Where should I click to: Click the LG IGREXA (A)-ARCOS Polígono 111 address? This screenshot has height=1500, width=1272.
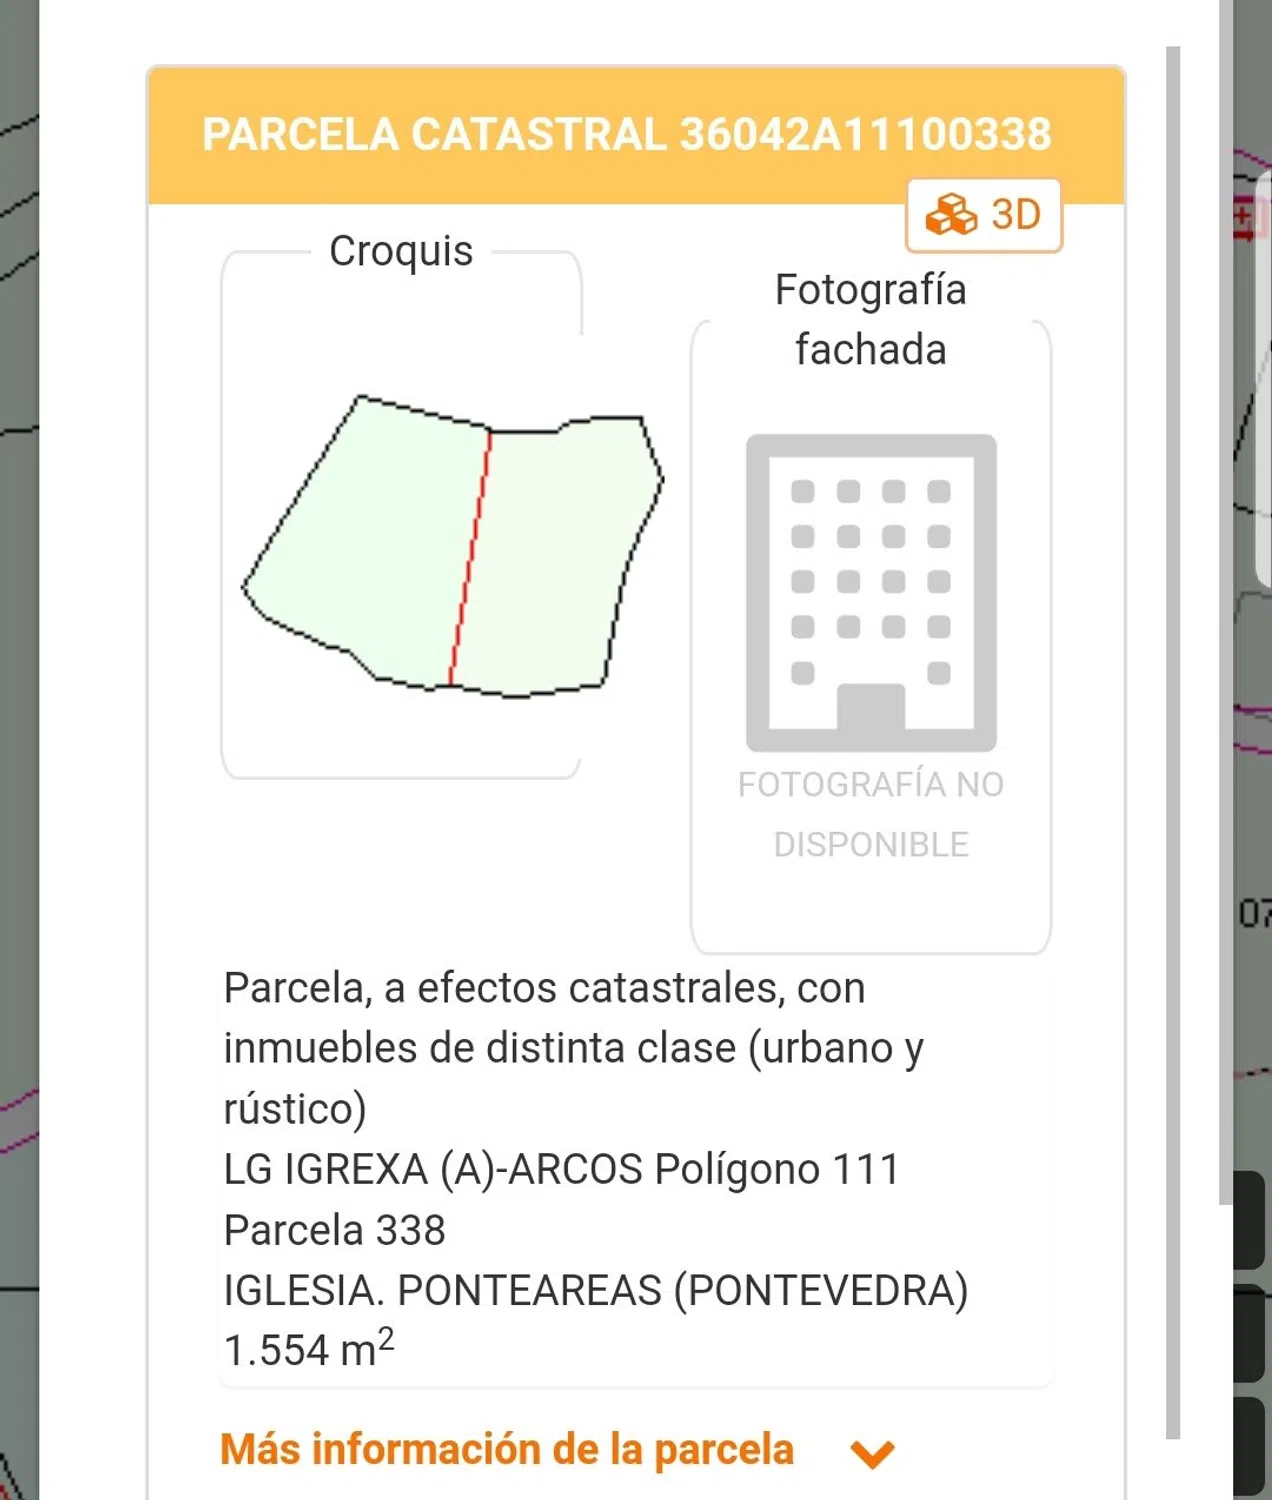[561, 1169]
